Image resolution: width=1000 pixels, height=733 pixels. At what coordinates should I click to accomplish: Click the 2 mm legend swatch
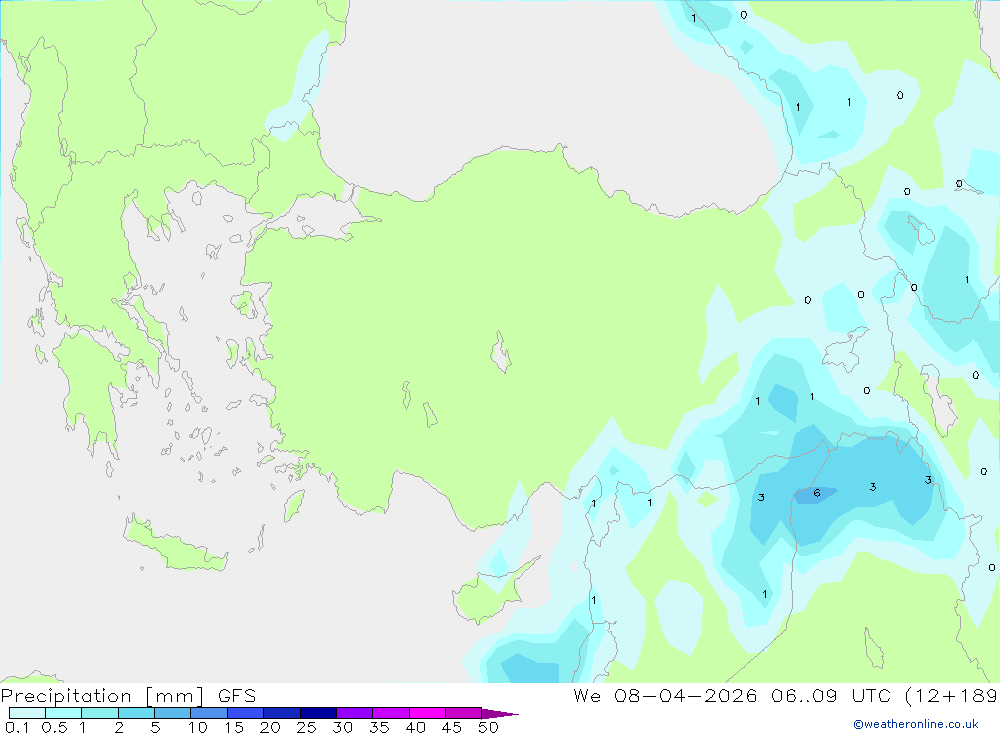[x=136, y=713]
